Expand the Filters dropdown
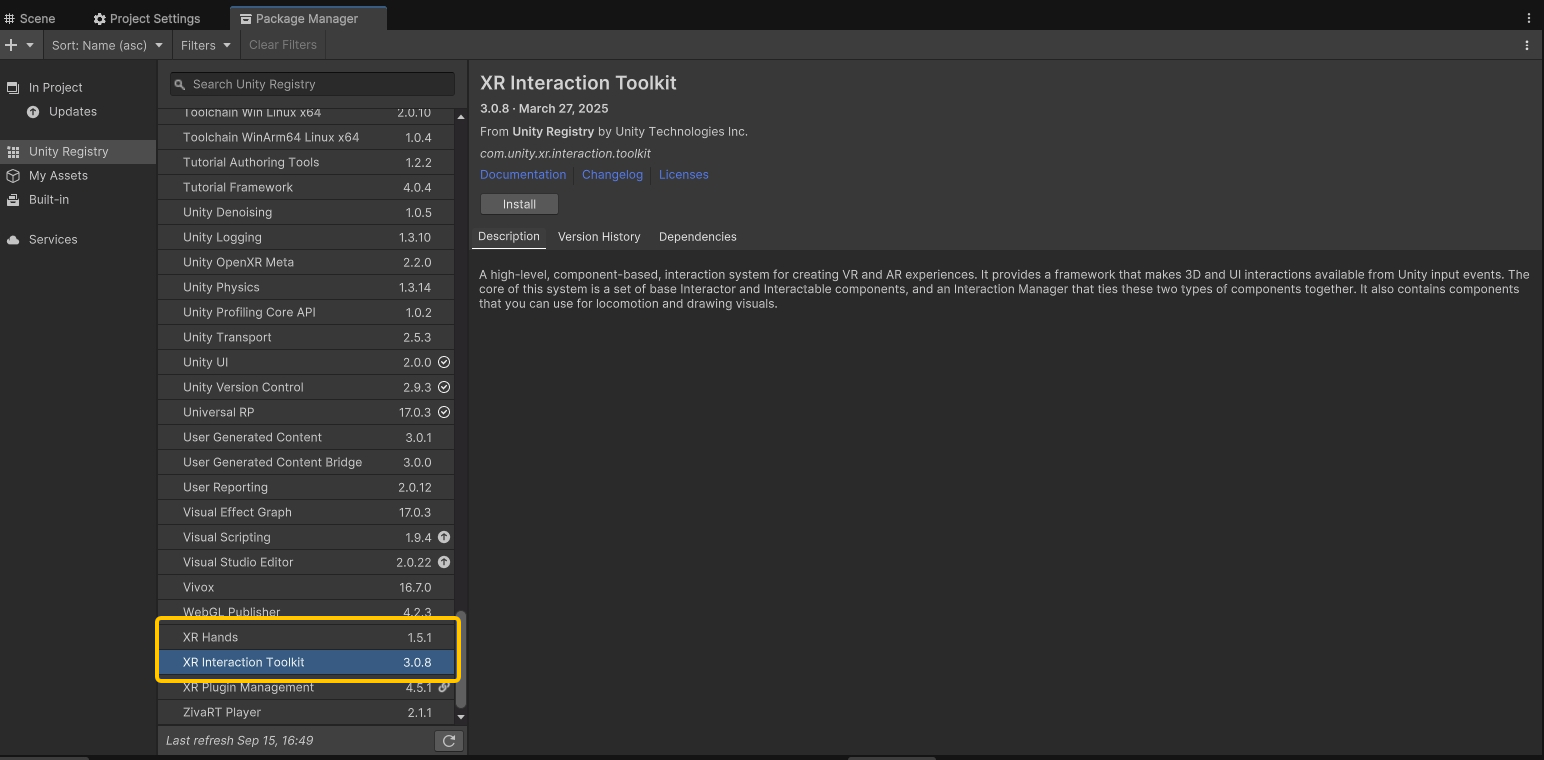The height and width of the screenshot is (760, 1544). coord(205,45)
